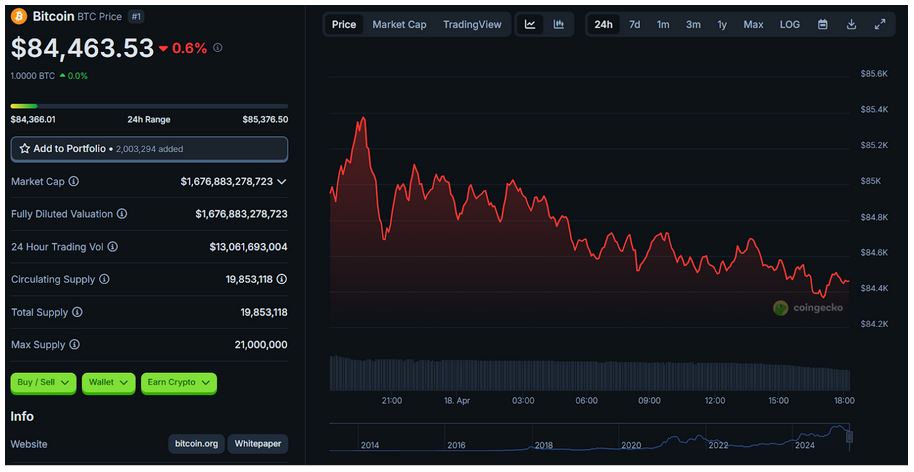914x472 pixels.
Task: Click the 24 Hour Trading Vol info icon
Action: pyautogui.click(x=113, y=247)
